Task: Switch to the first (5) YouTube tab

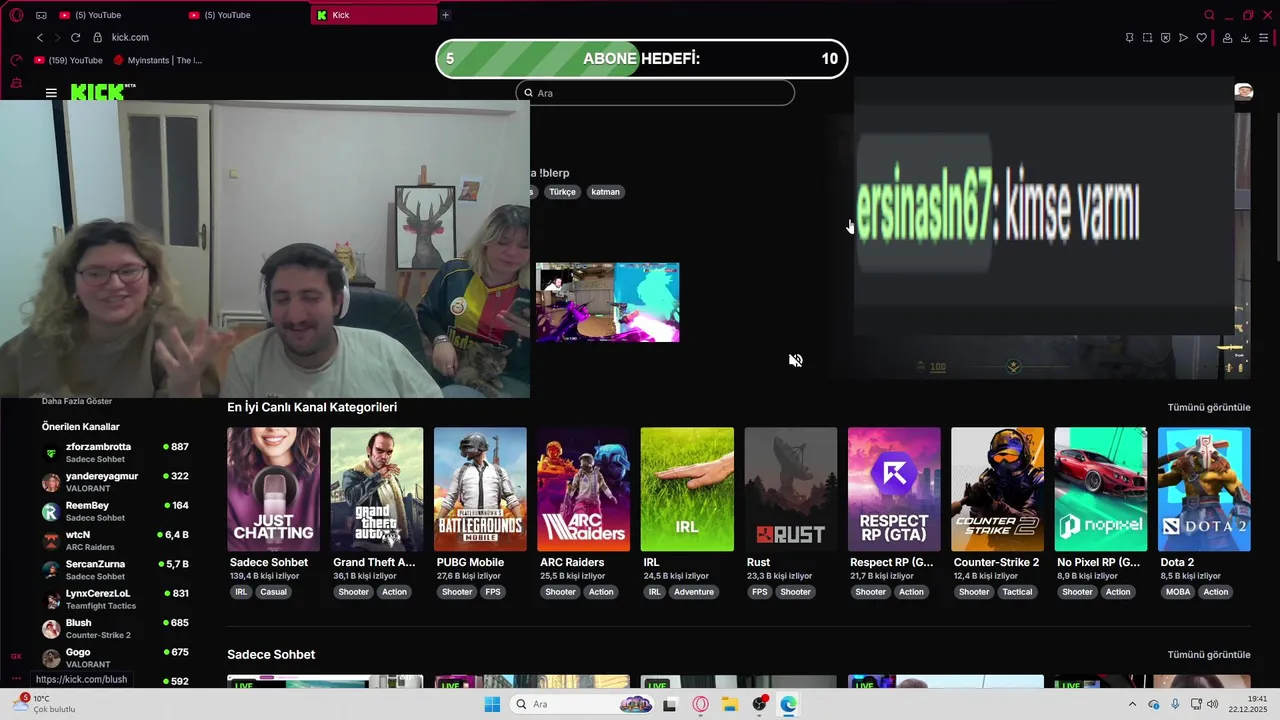Action: (x=119, y=15)
